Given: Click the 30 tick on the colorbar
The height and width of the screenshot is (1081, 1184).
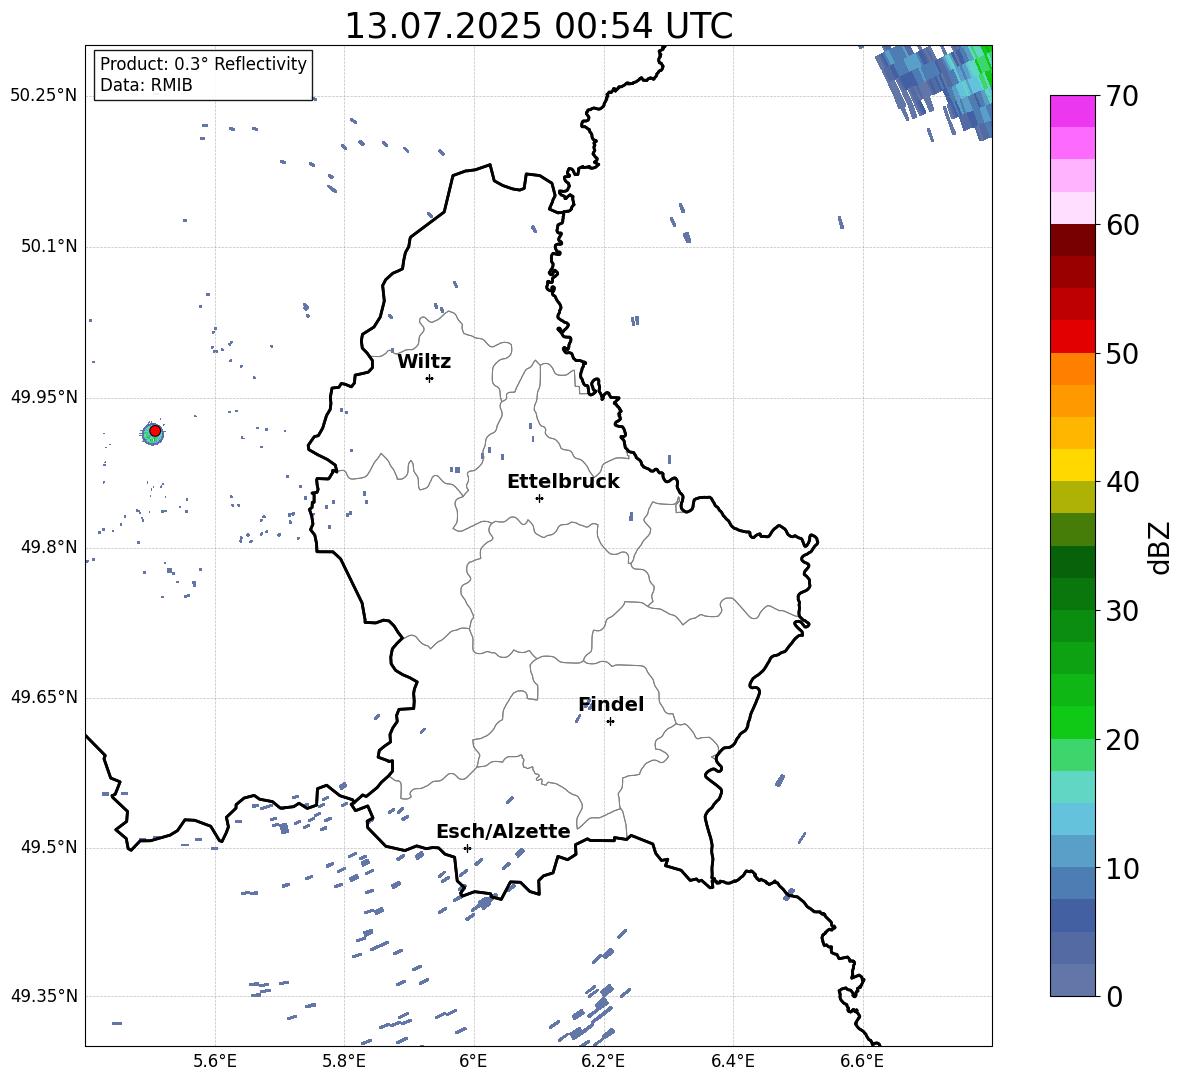Looking at the screenshot, I should 1122,611.
